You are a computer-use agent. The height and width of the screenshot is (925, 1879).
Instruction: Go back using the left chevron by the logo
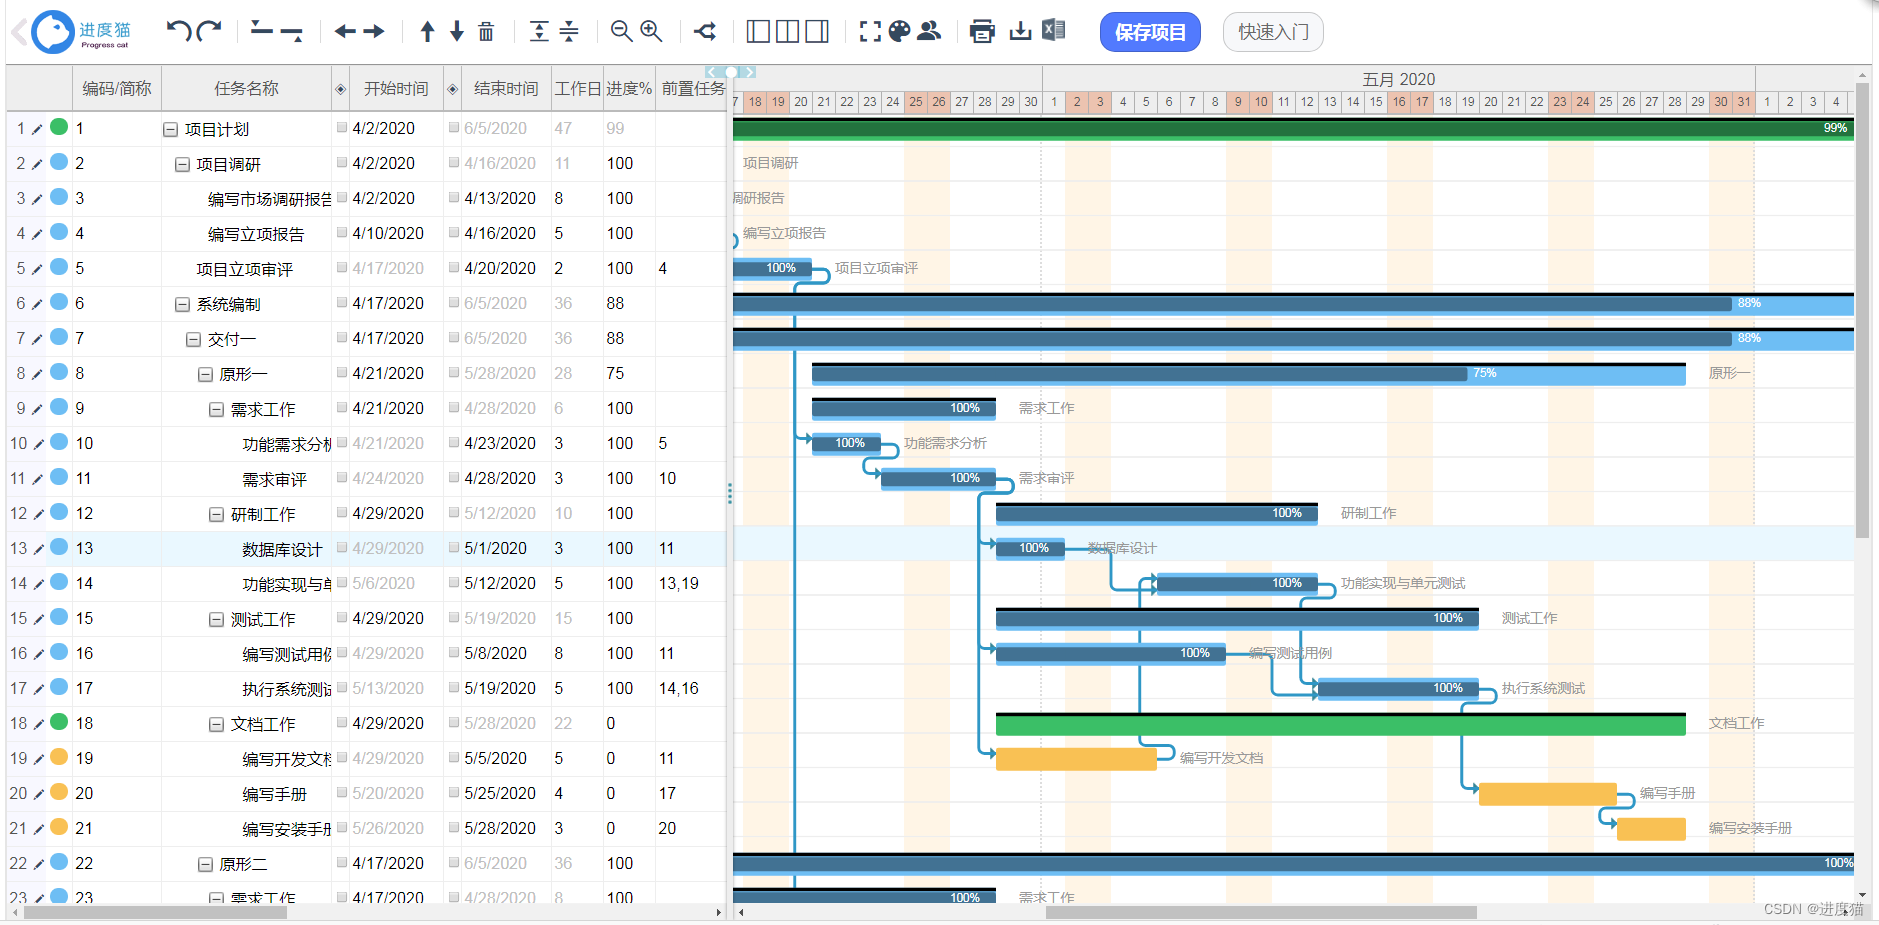coord(19,33)
